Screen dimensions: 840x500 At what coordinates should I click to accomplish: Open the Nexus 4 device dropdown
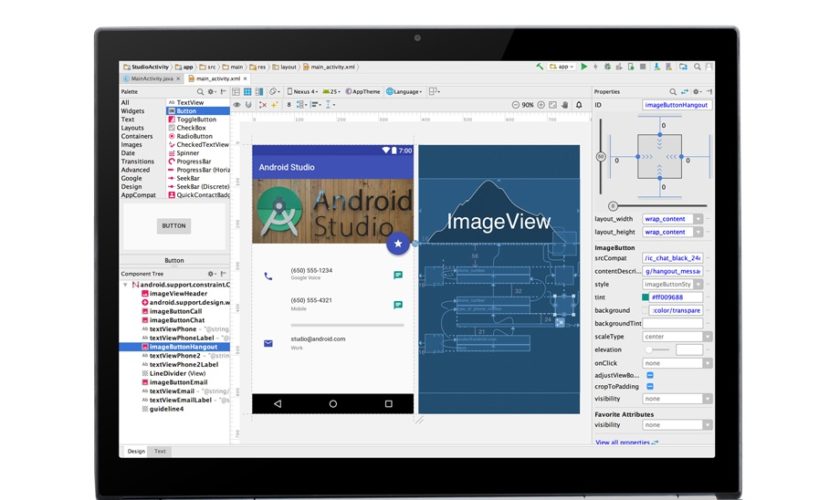tap(303, 91)
